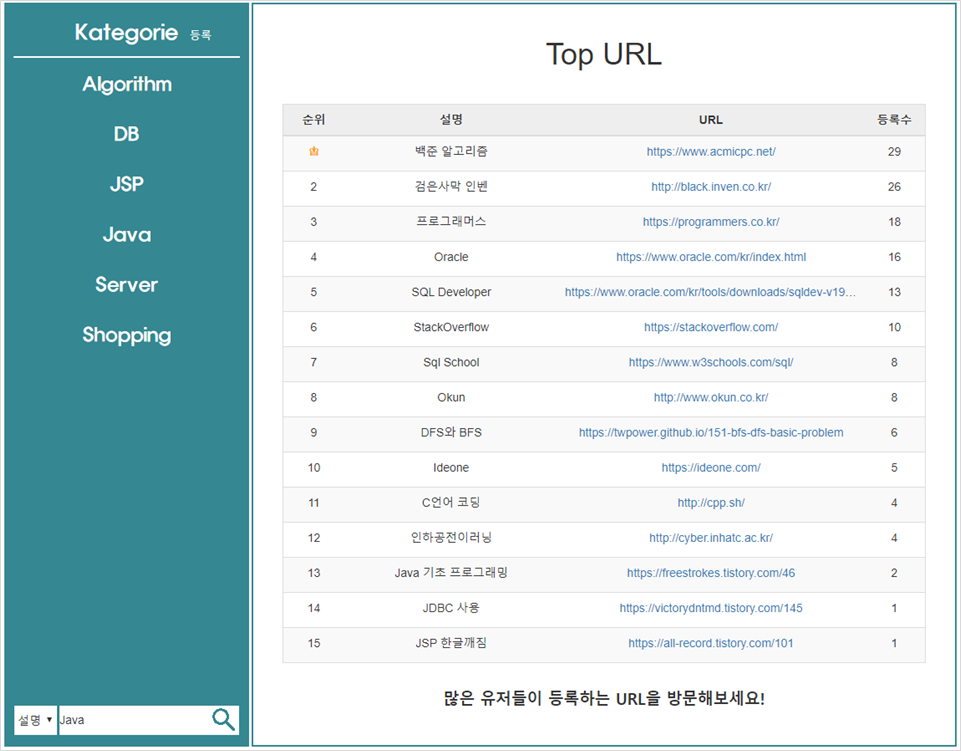The width and height of the screenshot is (961, 751).
Task: Open the Java category
Action: tap(126, 234)
